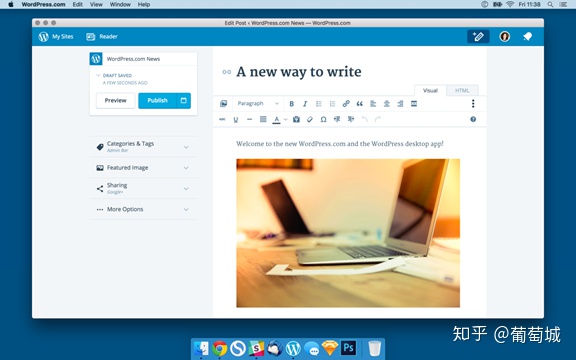Click the write new post pencil icon
The image size is (576, 360).
478,36
